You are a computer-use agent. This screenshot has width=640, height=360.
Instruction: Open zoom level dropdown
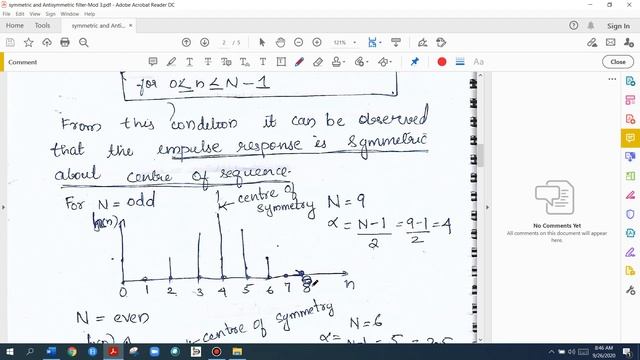pos(354,42)
